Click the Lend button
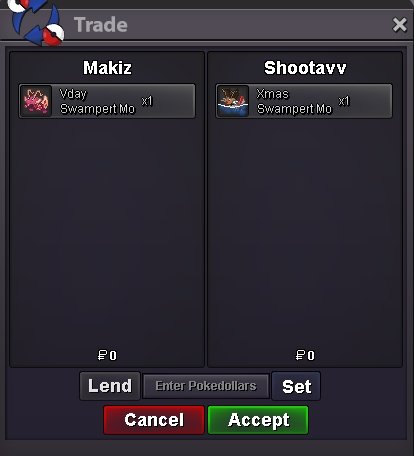414x456 pixels. pos(110,386)
